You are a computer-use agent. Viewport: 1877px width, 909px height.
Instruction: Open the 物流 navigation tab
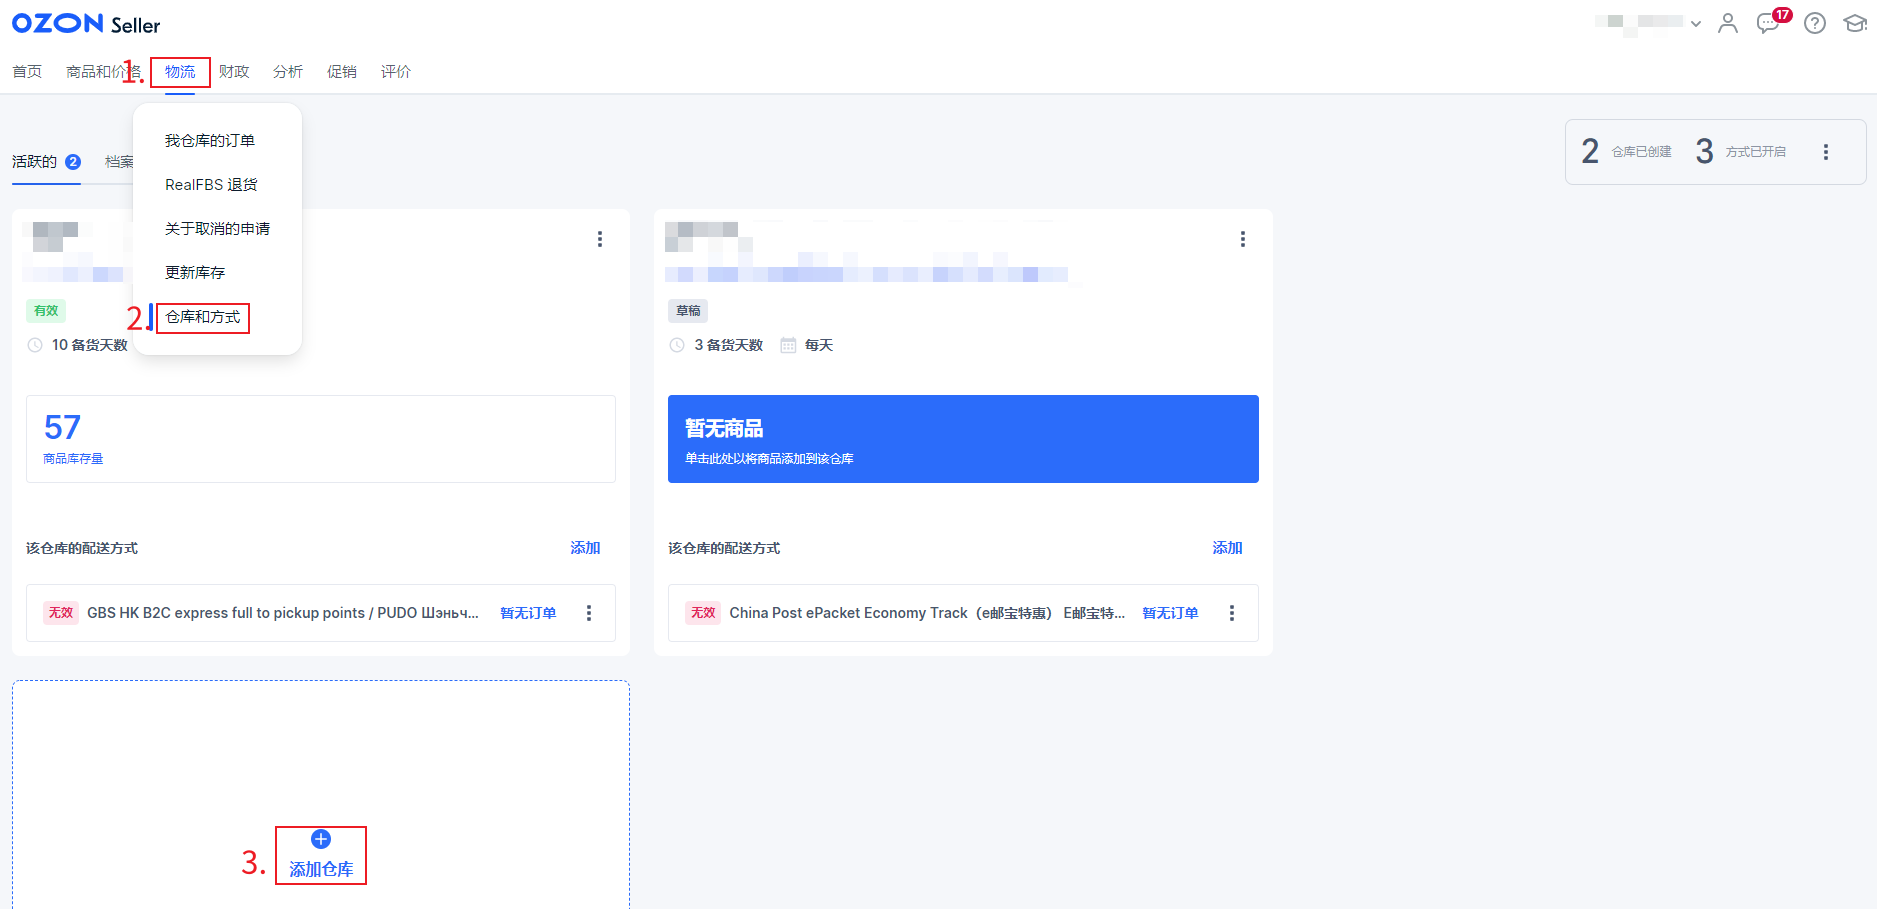180,72
